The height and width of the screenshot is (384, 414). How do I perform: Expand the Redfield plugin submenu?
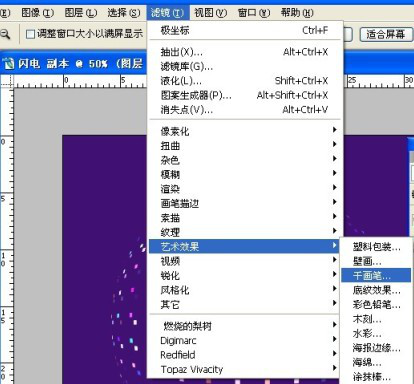pos(245,355)
